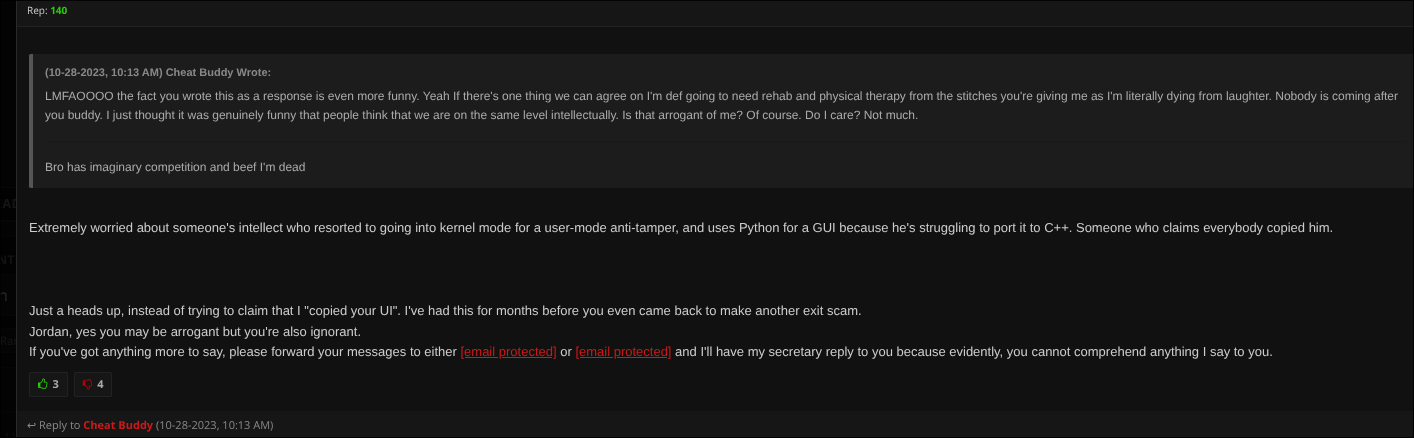Click the quote header date (10-28-2023, 10:13 AM)

pos(103,72)
